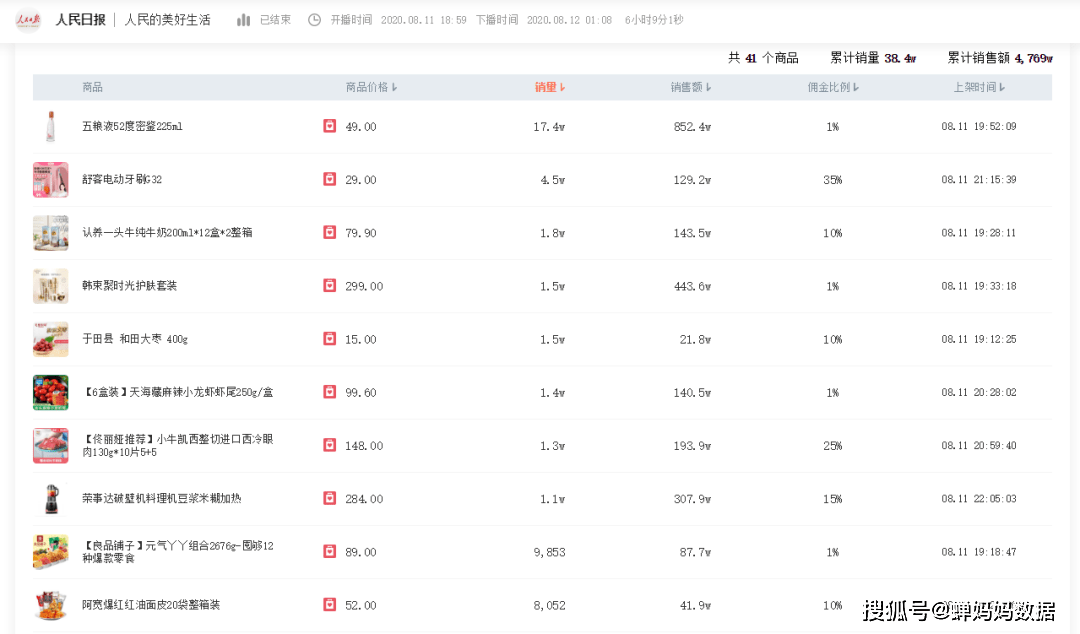Click the sales volume 17.4w cell

point(549,127)
